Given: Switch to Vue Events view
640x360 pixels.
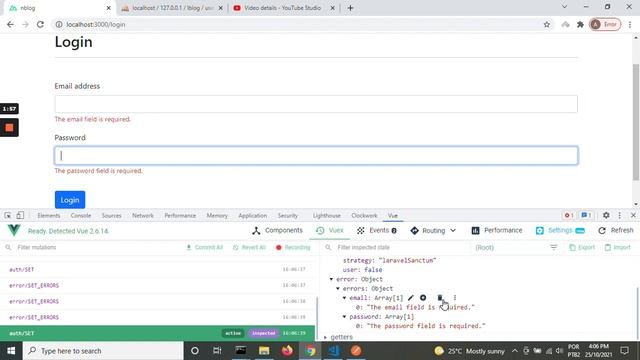Looking at the screenshot, I should 376,231.
